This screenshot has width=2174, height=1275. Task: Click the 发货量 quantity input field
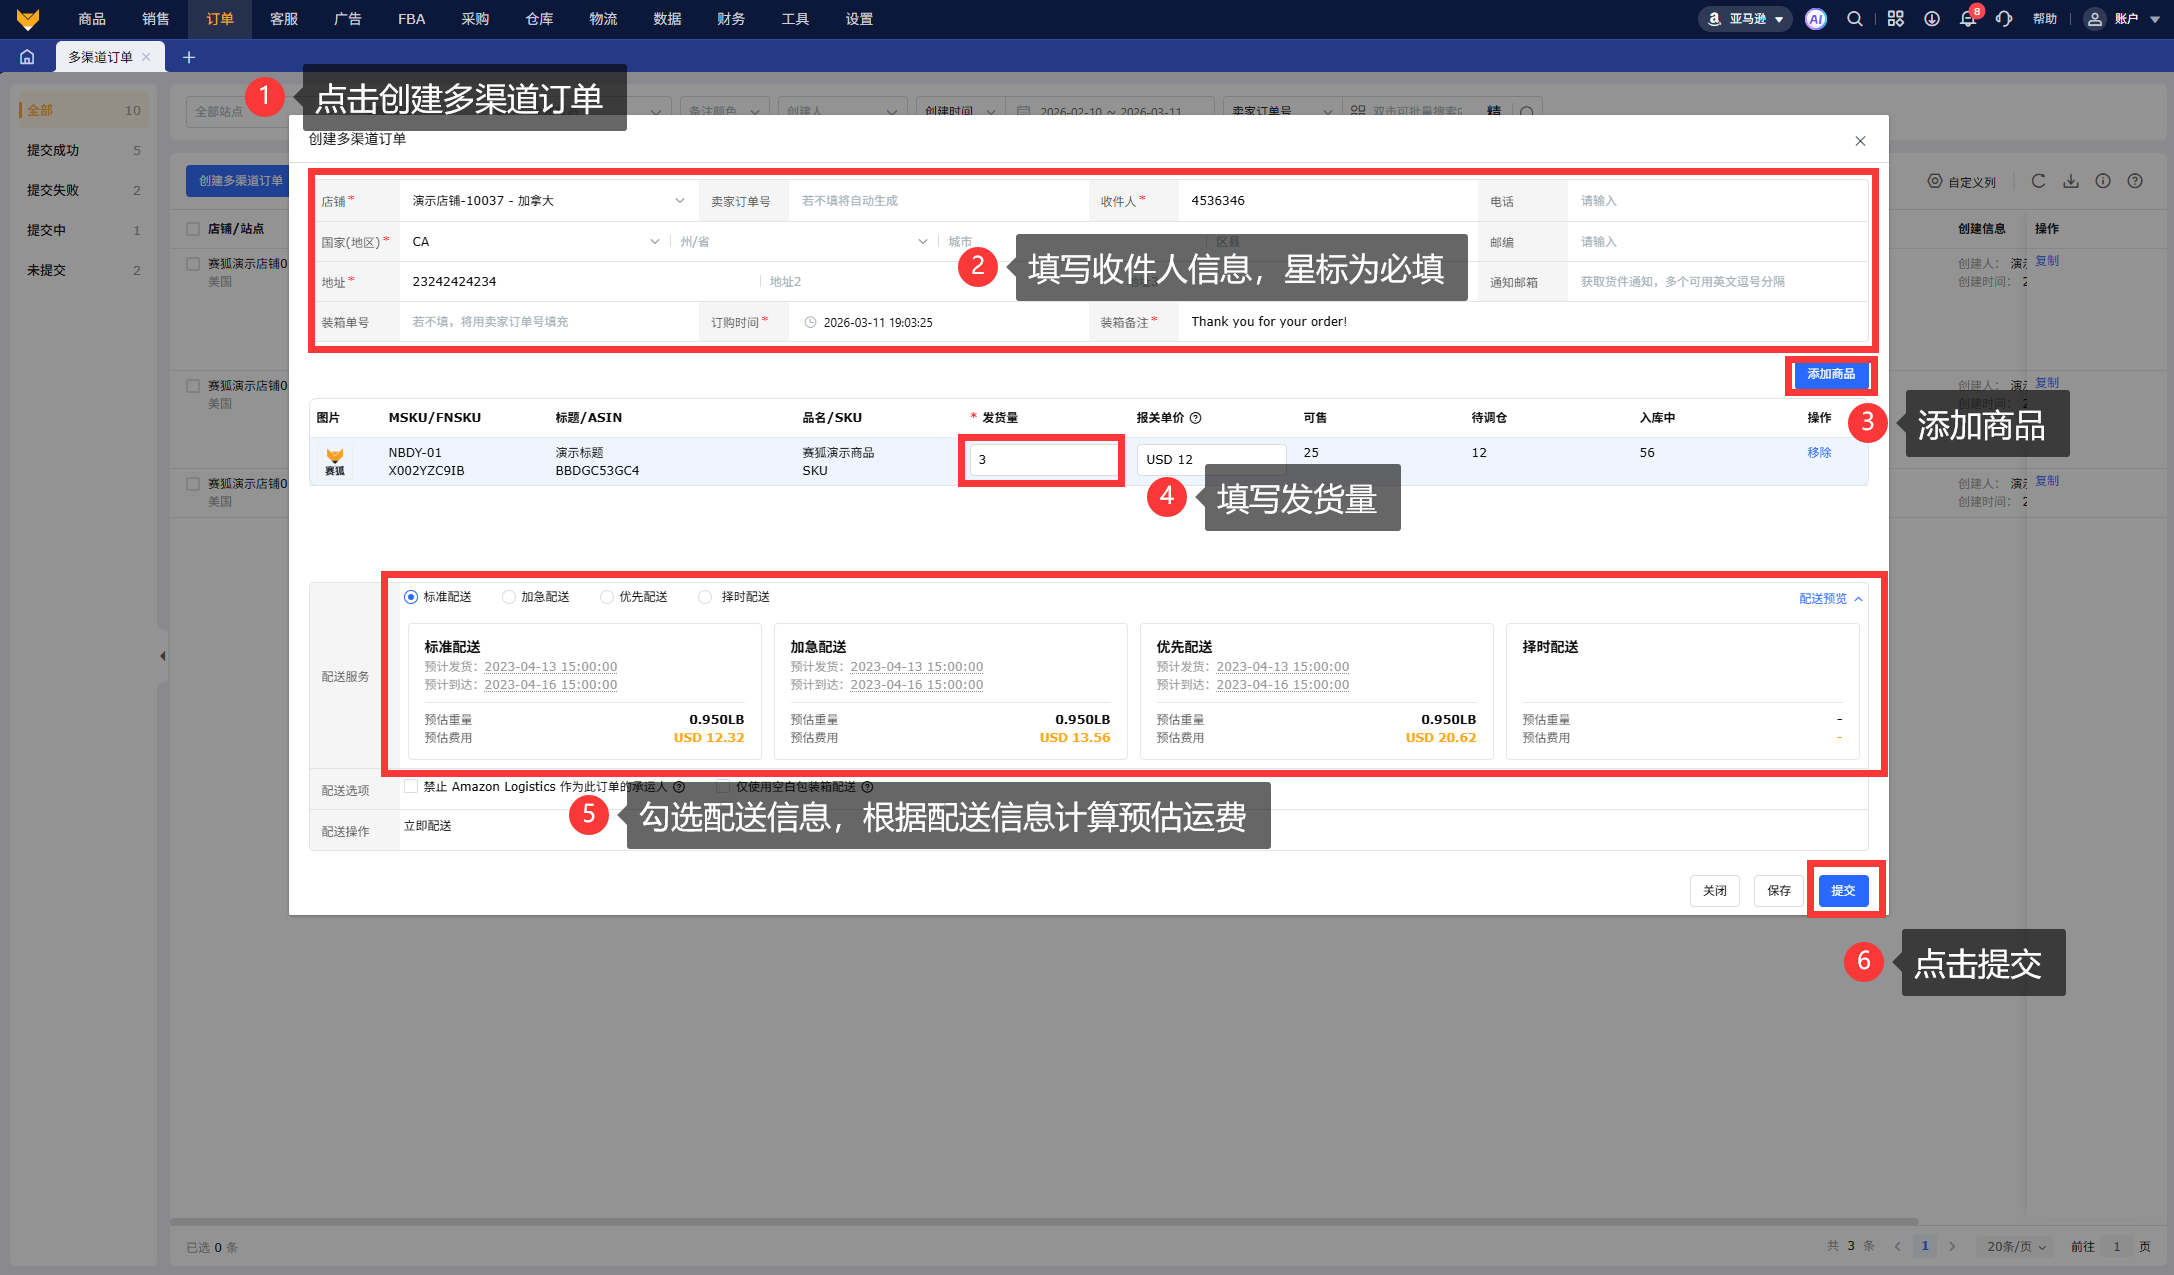(1042, 460)
